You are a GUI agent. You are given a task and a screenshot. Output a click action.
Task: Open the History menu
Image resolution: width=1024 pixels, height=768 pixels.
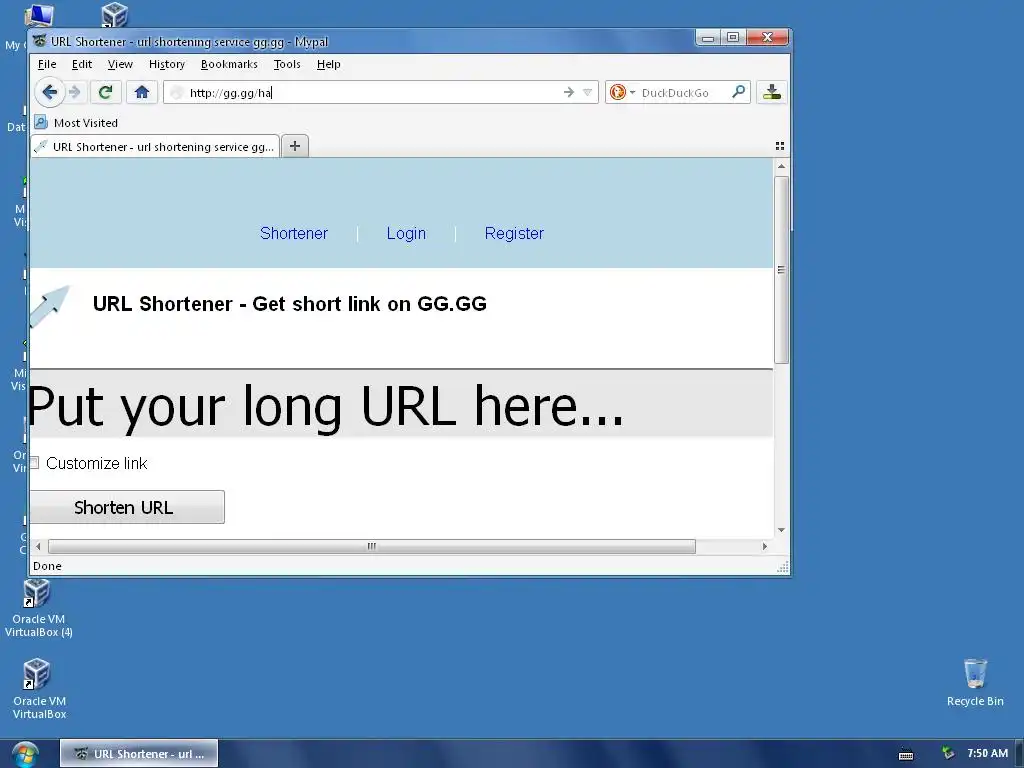pyautogui.click(x=167, y=64)
